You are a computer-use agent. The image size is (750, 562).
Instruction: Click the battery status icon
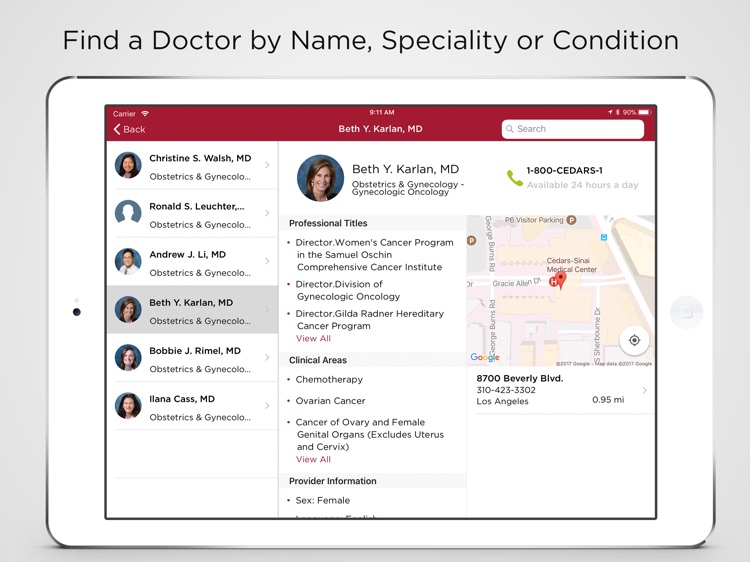point(645,112)
